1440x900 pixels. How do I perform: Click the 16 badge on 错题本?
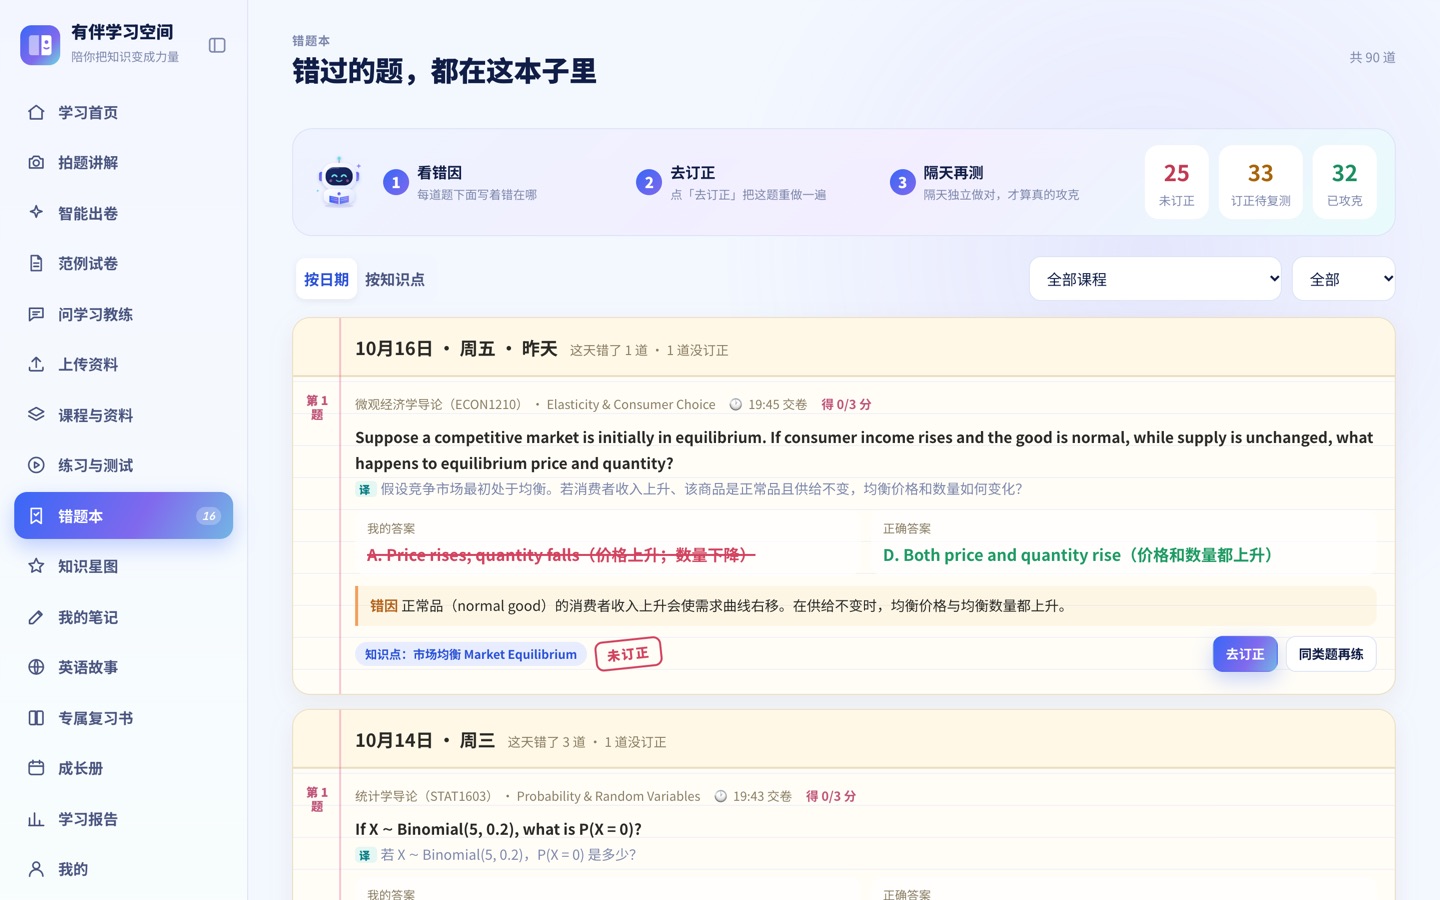[208, 516]
